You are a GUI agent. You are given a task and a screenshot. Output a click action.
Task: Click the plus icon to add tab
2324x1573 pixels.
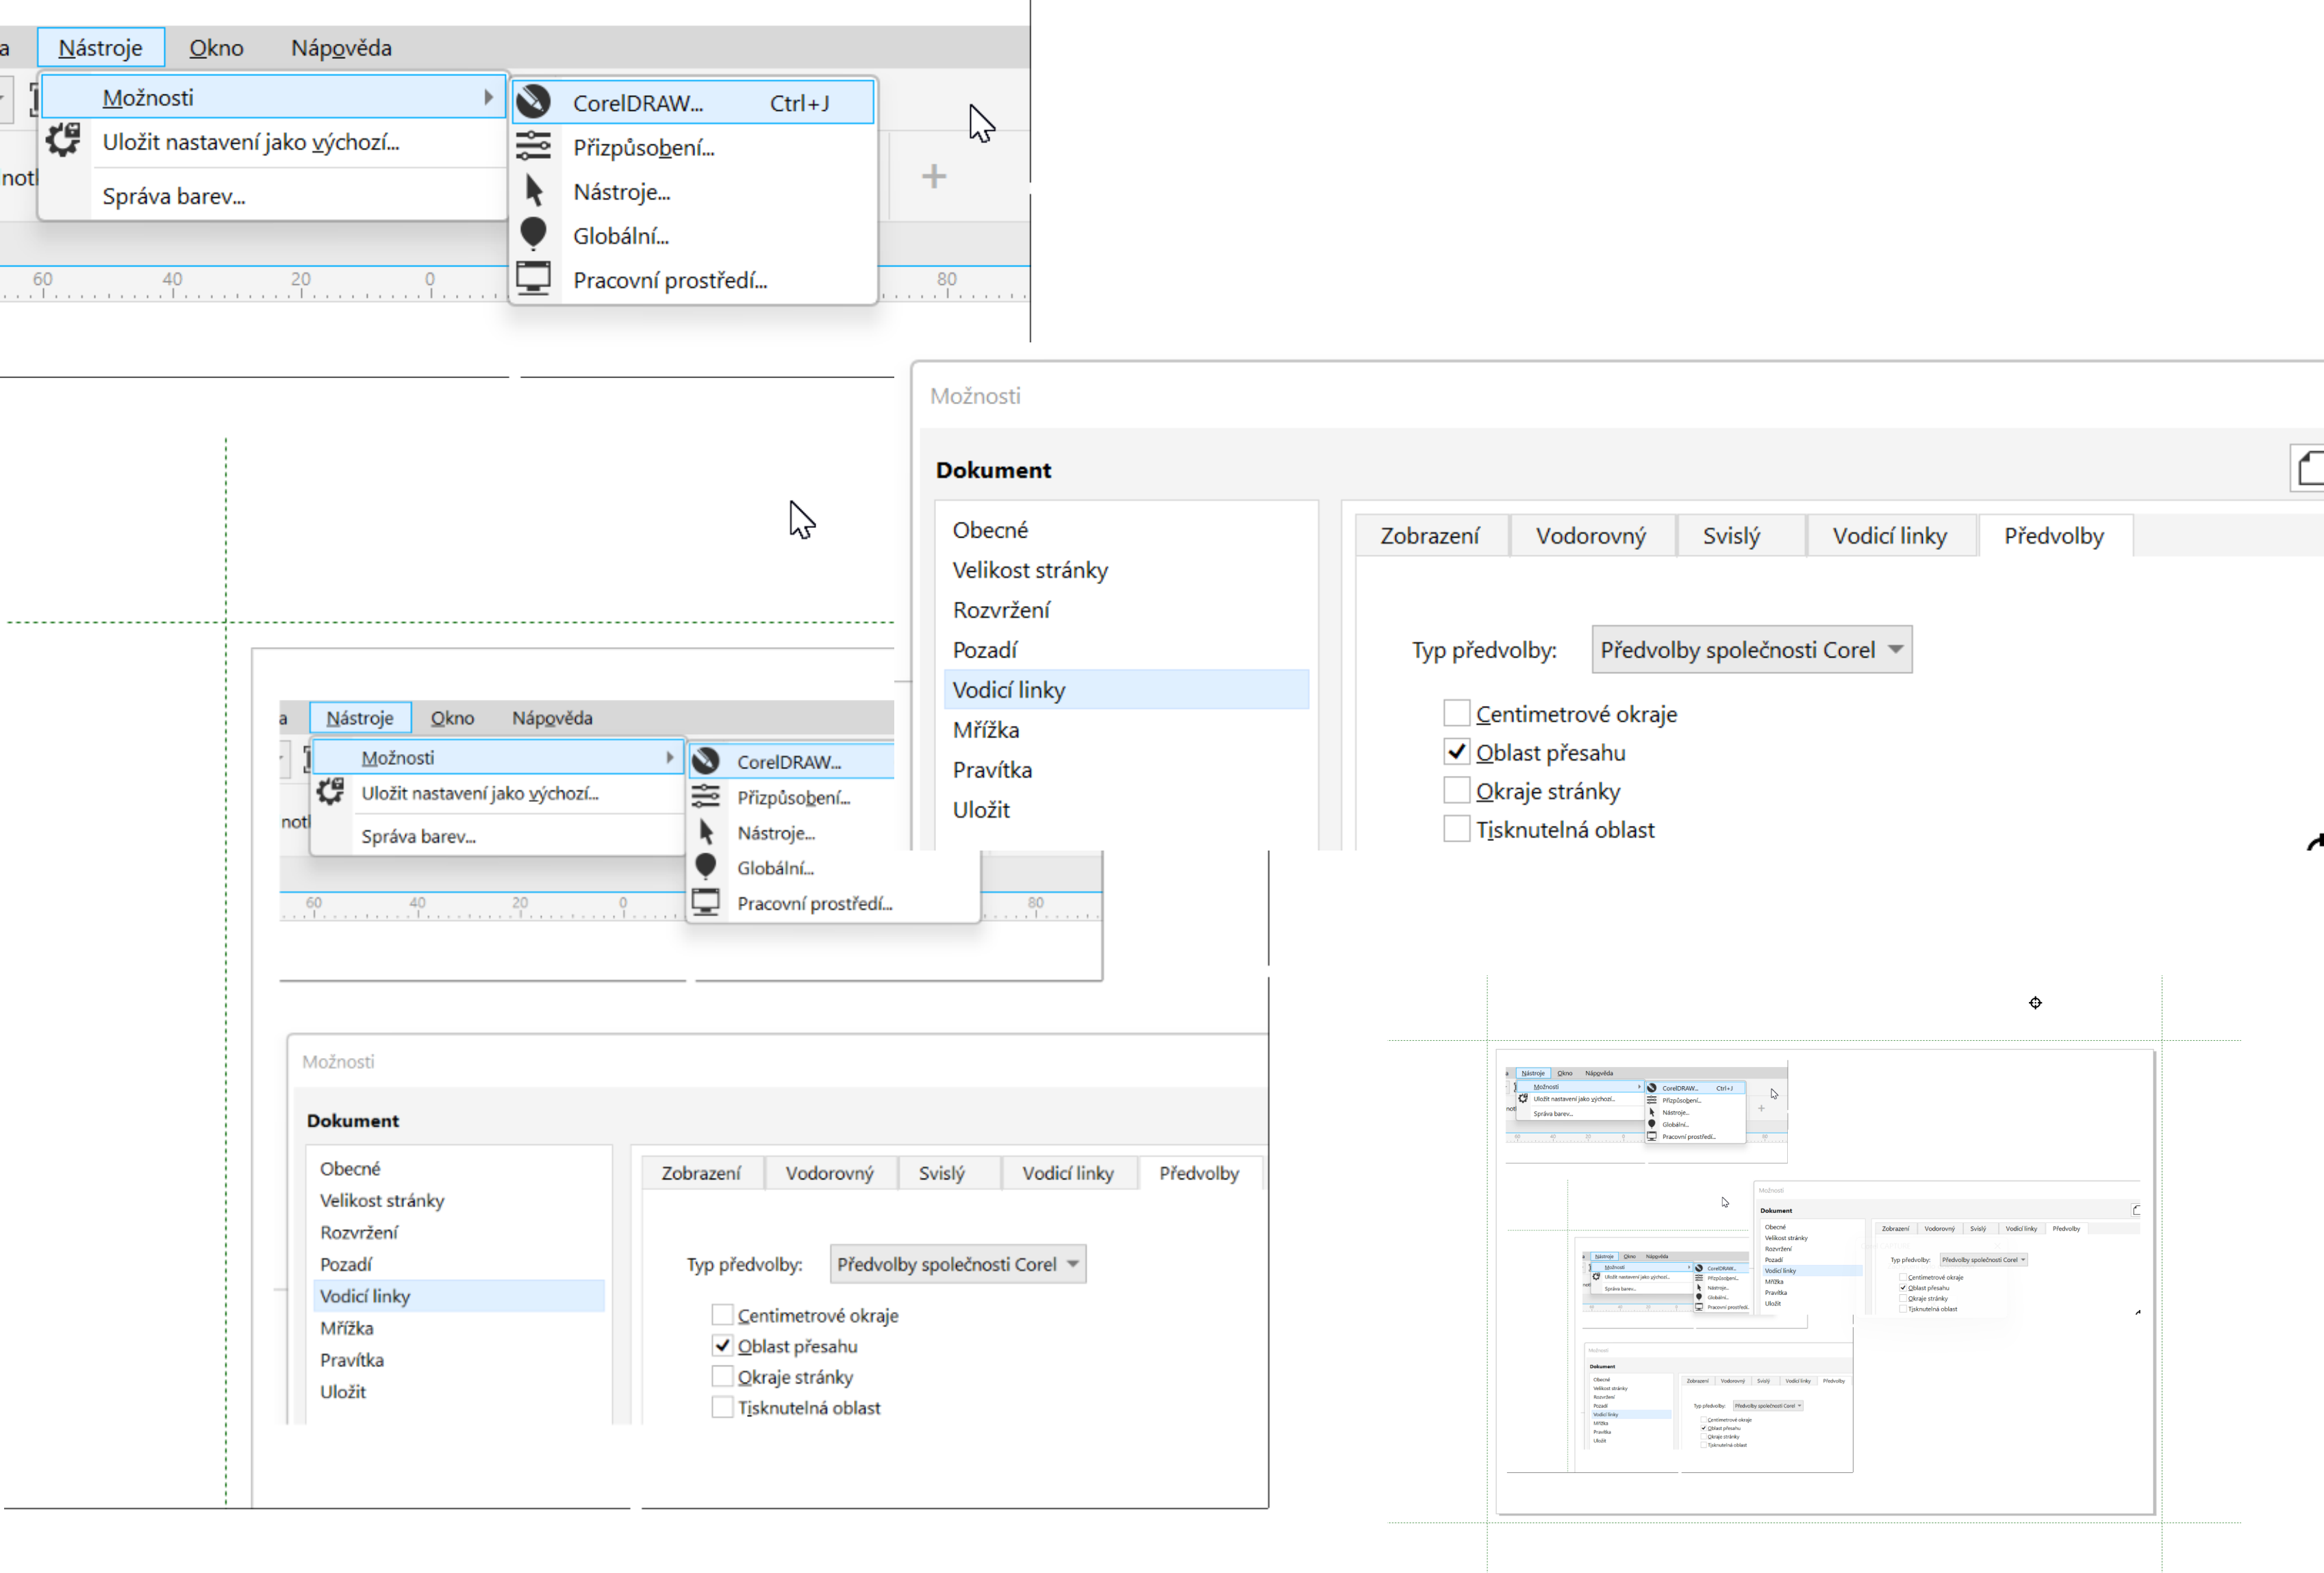(933, 177)
